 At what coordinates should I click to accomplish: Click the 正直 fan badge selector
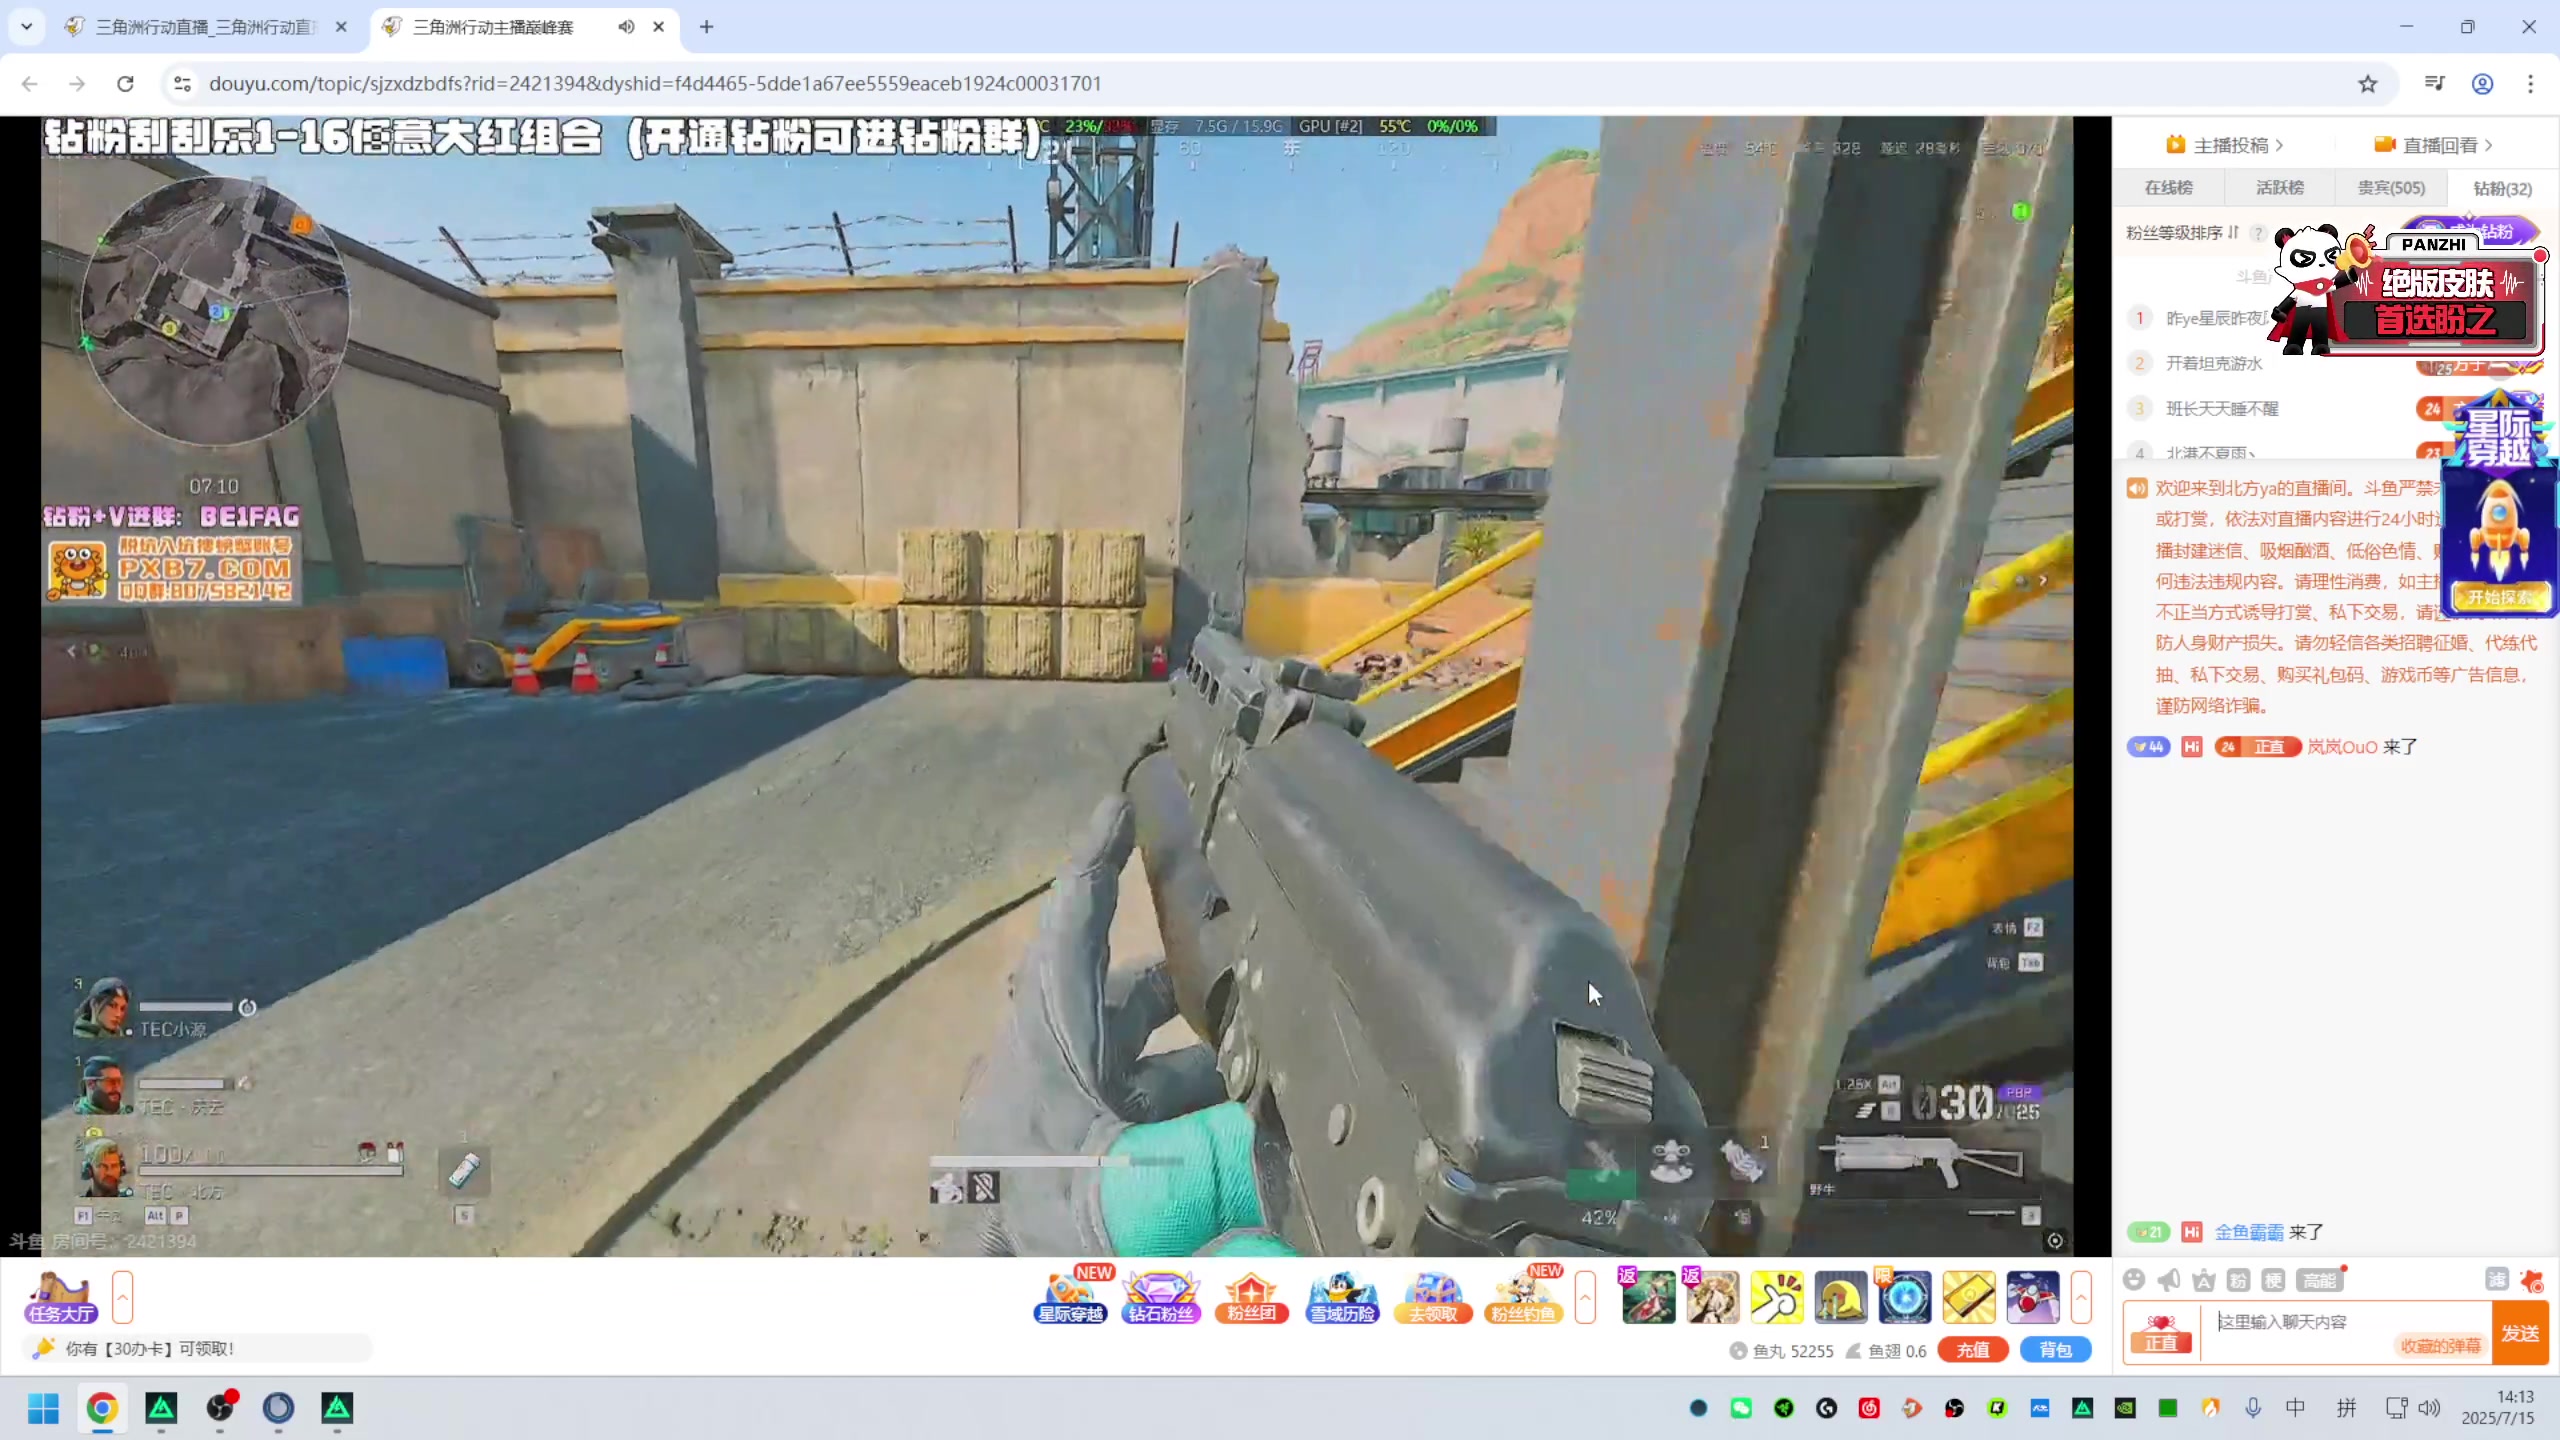2161,1333
